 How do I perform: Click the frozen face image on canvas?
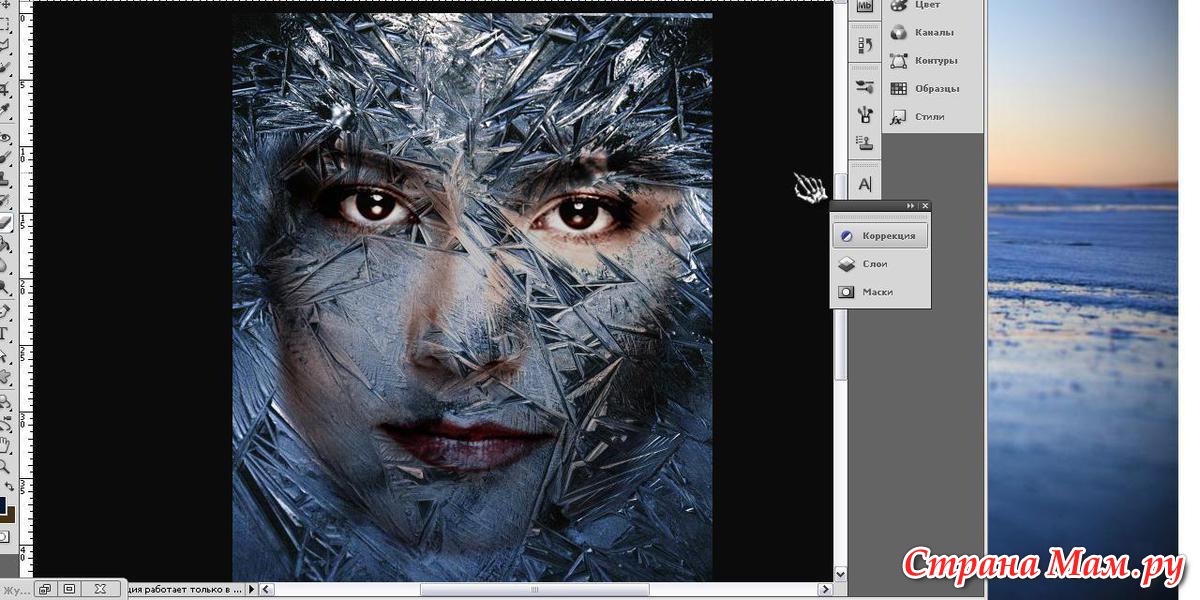click(472, 297)
